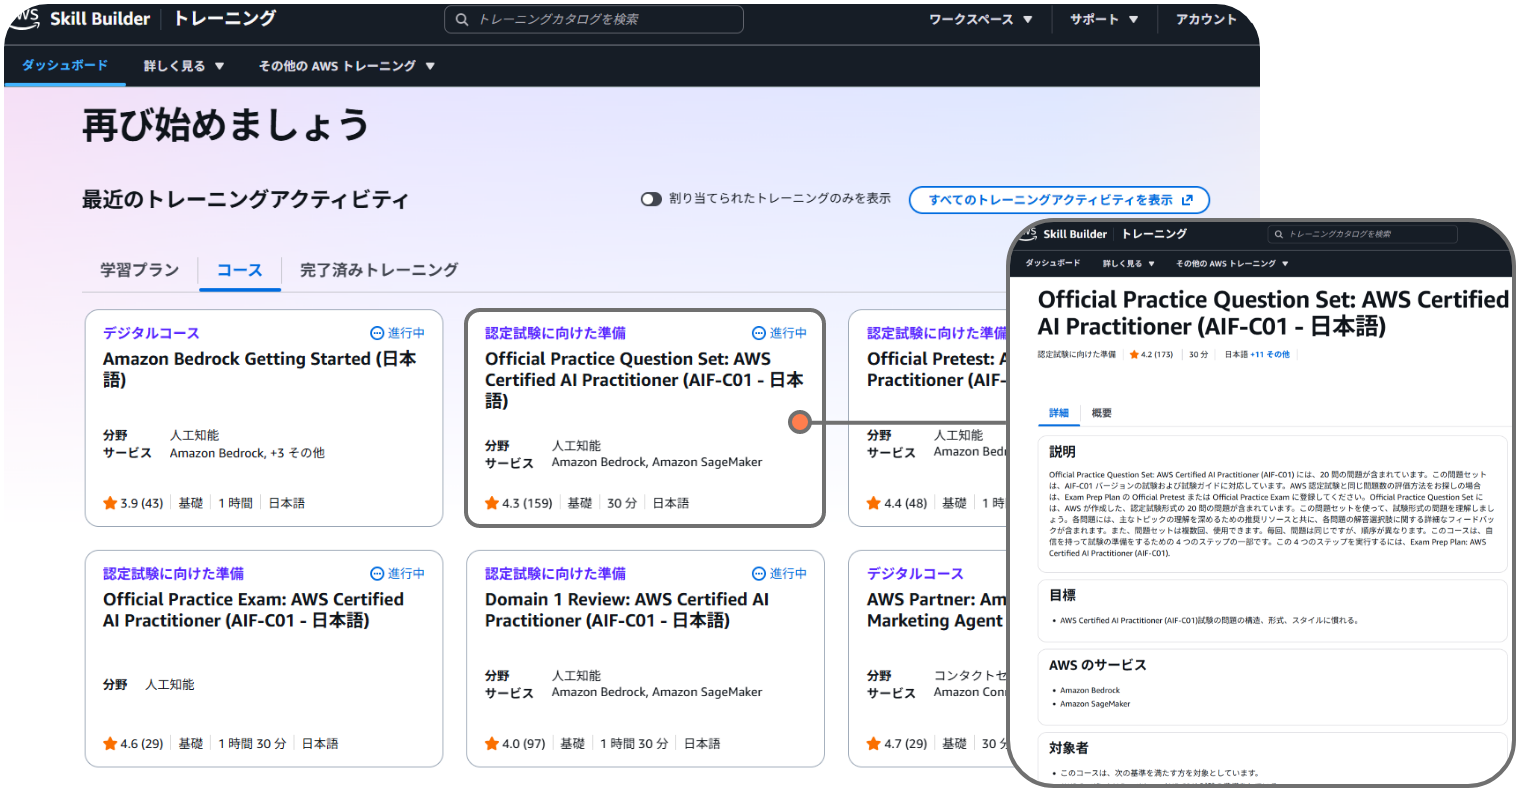The height and width of the screenshot is (788, 1516).
Task: Open the 概要 tab in detail panel
Action: point(1101,413)
